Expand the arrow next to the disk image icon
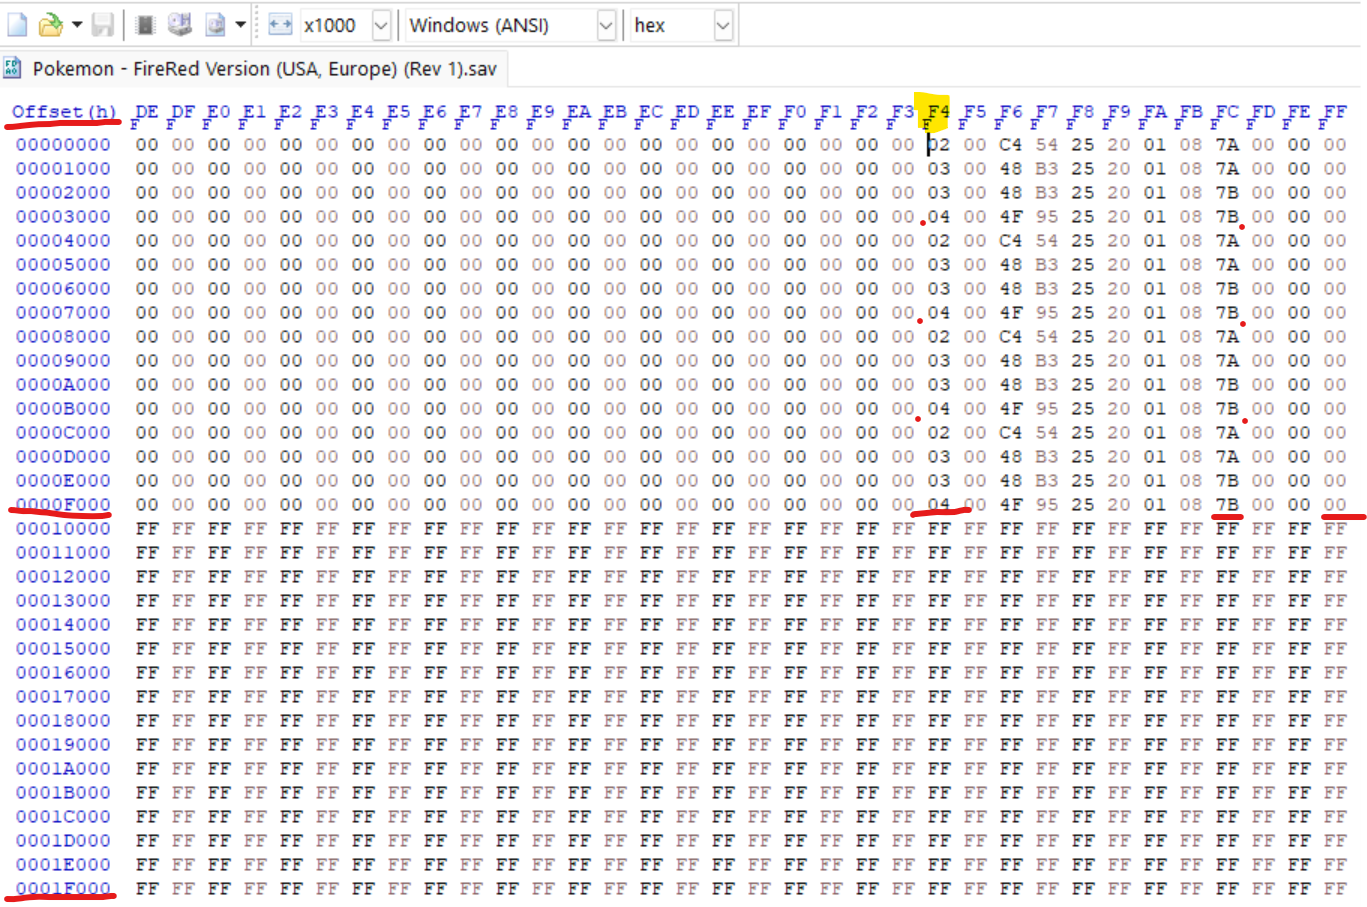The width and height of the screenshot is (1367, 907). (x=240, y=25)
